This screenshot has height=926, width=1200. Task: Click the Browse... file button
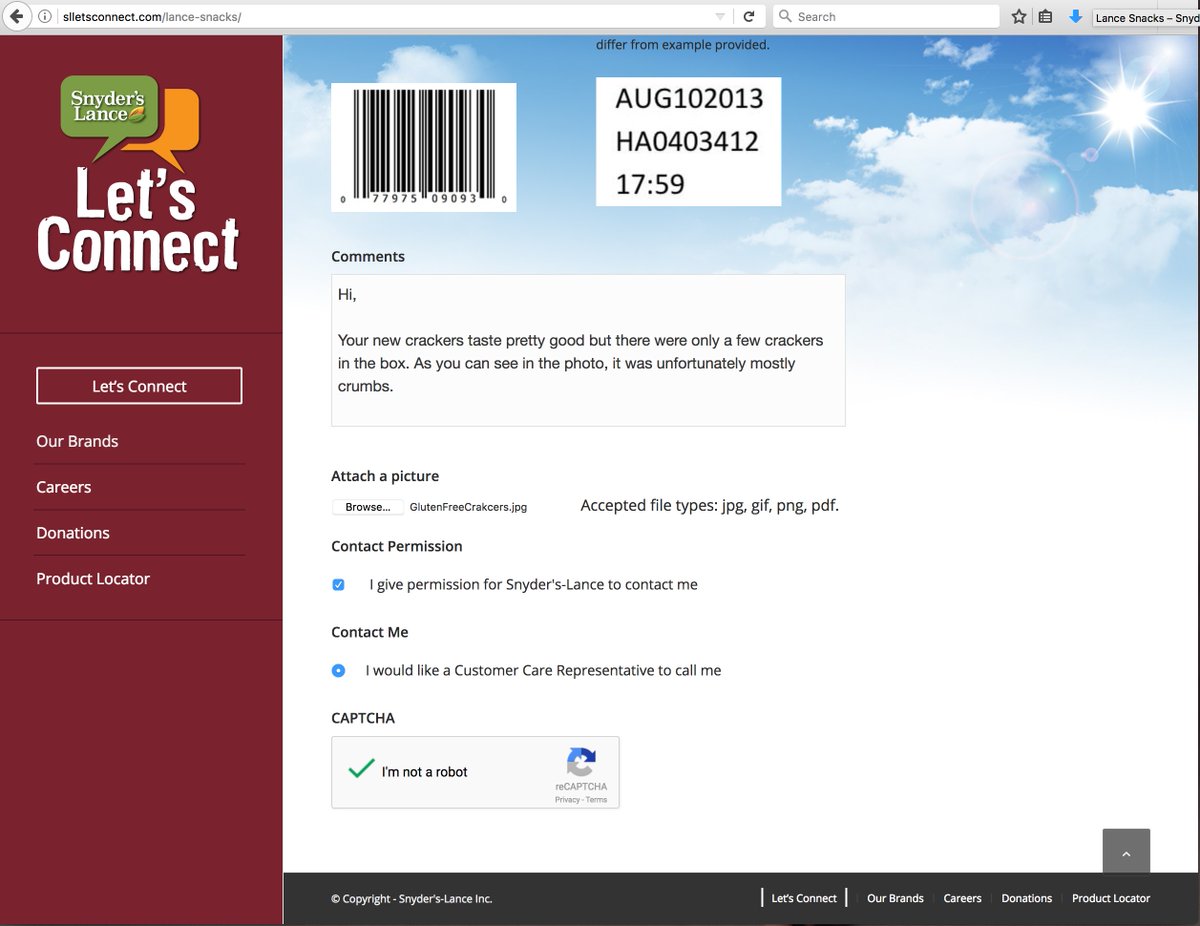pyautogui.click(x=368, y=507)
